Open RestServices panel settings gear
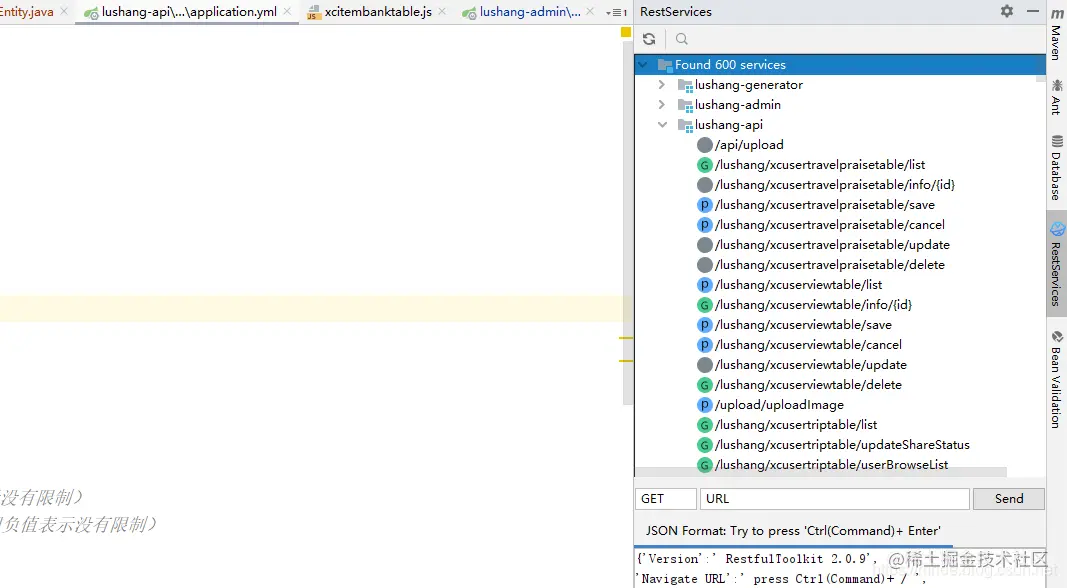Viewport: 1067px width, 588px height. 1007,11
